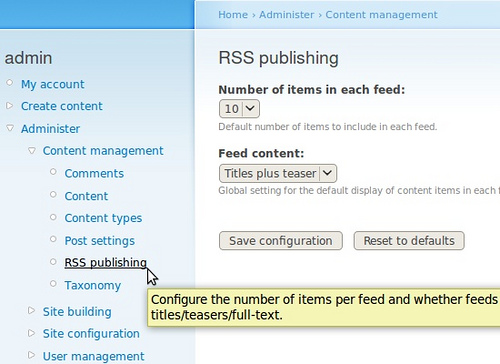500x364 pixels.
Task: Open Site configuration in sidebar
Action: (91, 334)
